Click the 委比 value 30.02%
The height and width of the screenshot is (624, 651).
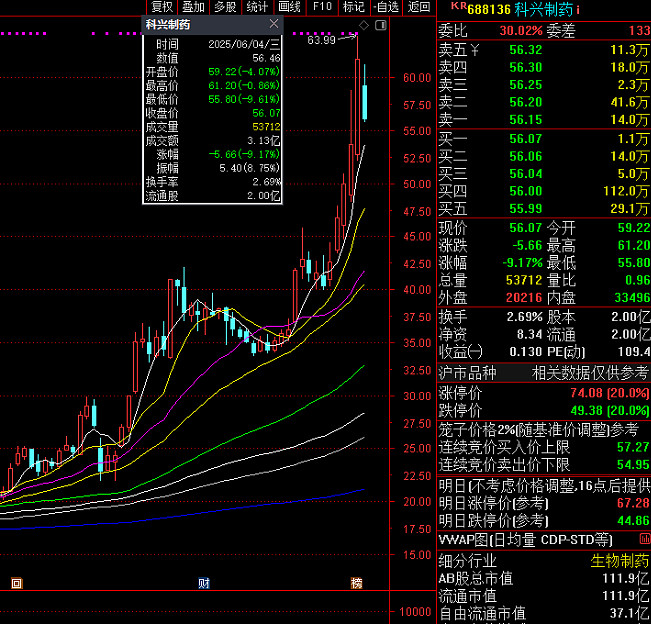(521, 30)
